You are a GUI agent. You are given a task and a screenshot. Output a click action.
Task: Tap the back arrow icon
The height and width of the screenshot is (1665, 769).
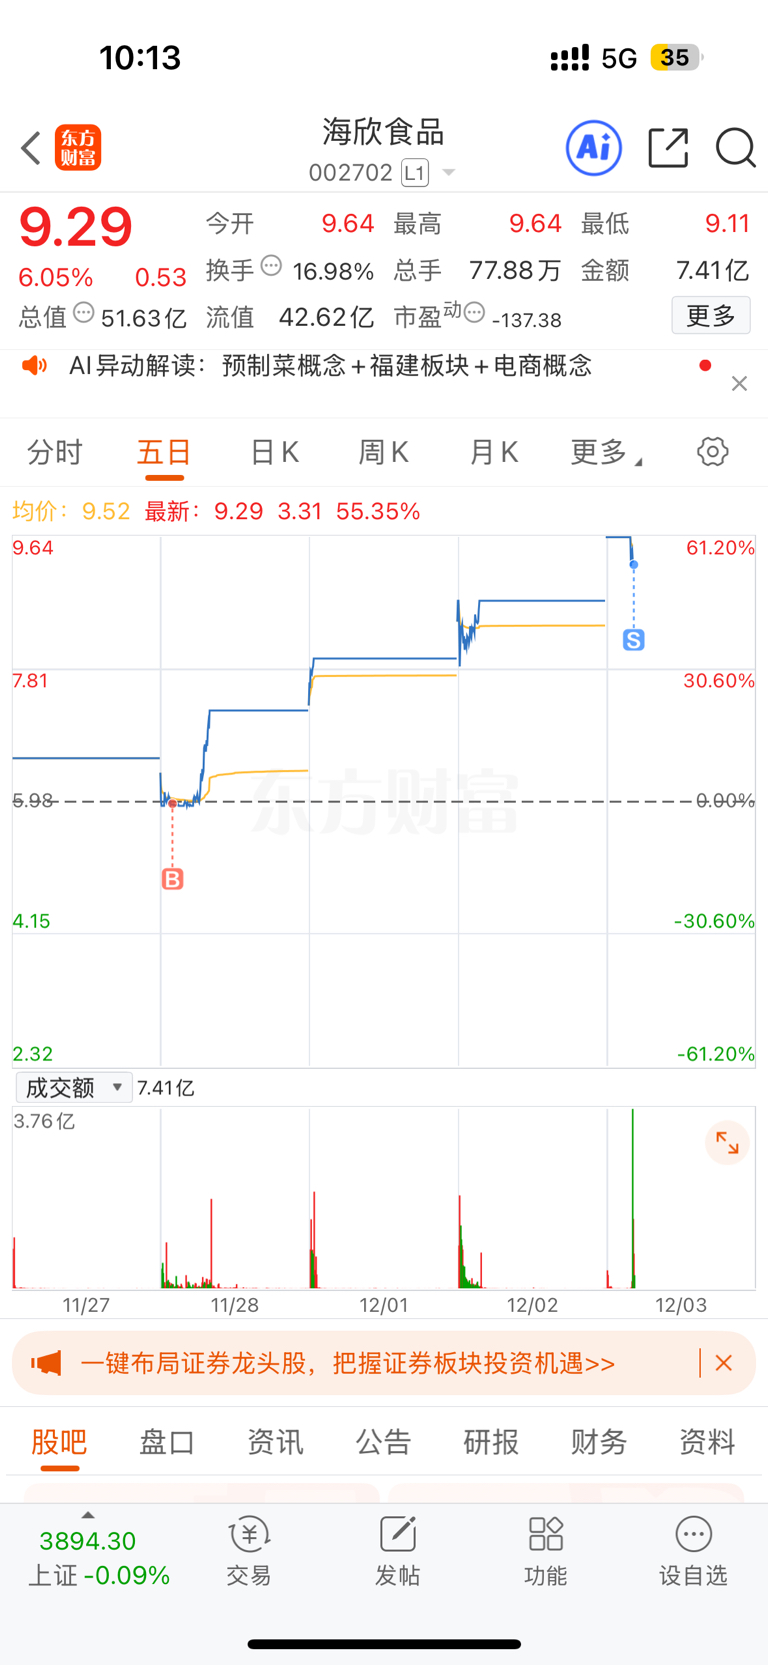coord(31,148)
